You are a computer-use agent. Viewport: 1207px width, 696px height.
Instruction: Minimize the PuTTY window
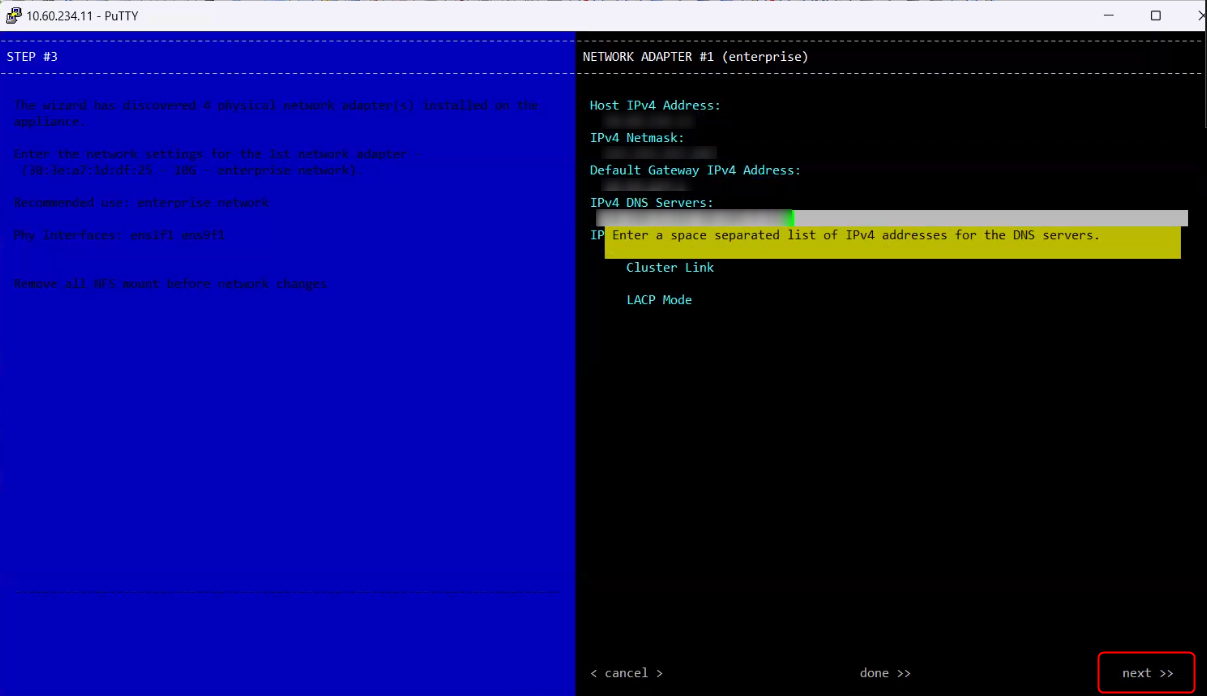[x=1109, y=15]
